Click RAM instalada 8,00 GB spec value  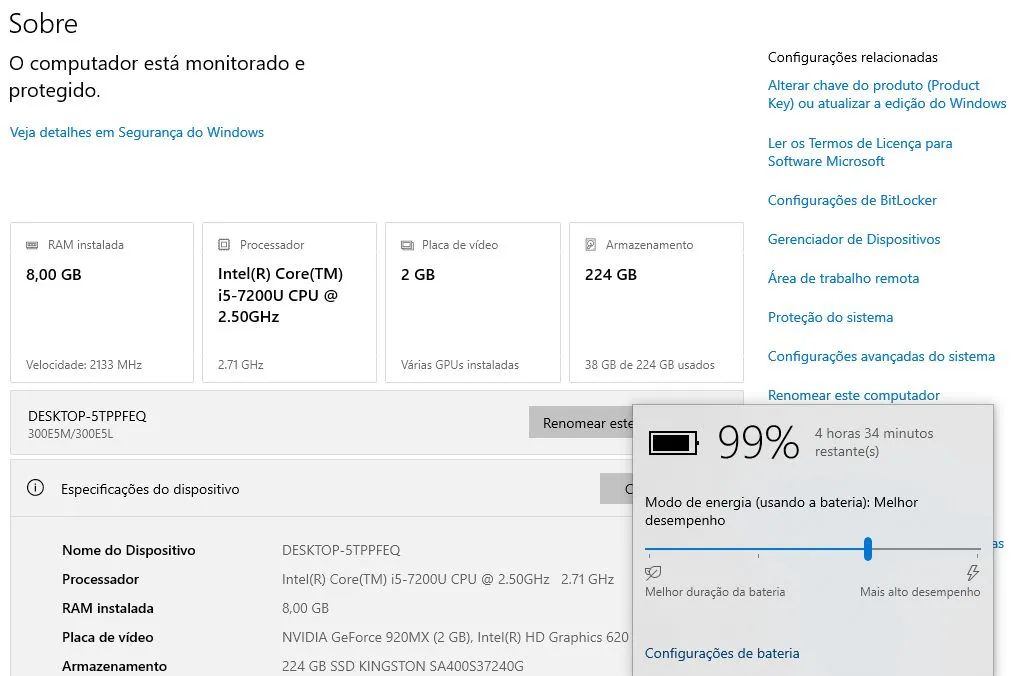[x=305, y=608]
